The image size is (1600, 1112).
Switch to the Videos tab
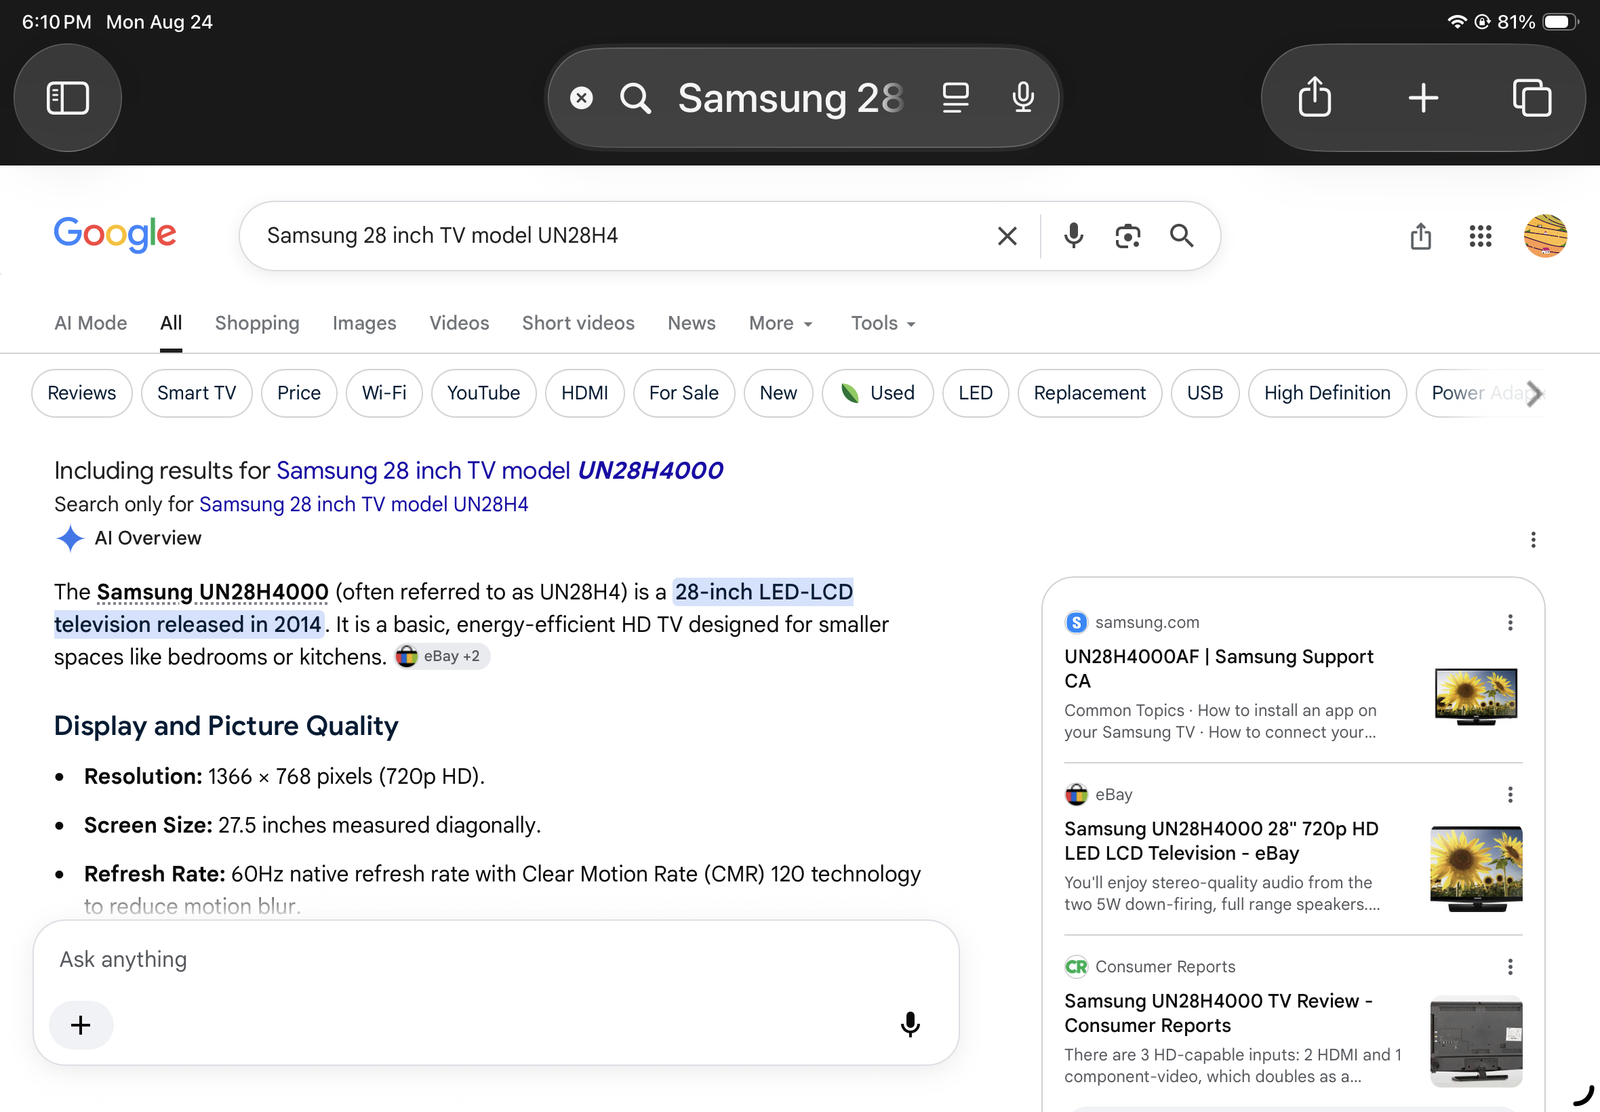pyautogui.click(x=459, y=323)
